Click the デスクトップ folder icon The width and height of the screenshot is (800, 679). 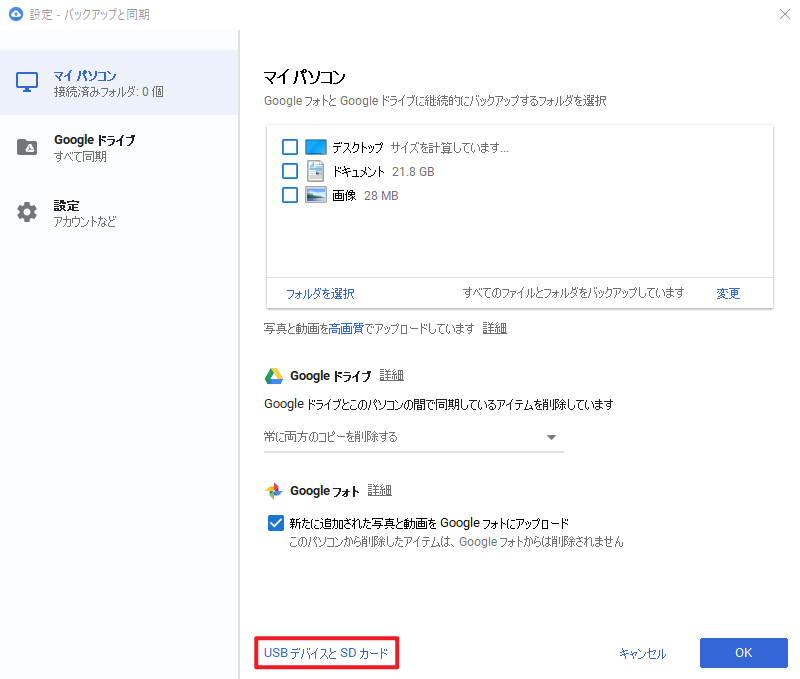pos(316,147)
